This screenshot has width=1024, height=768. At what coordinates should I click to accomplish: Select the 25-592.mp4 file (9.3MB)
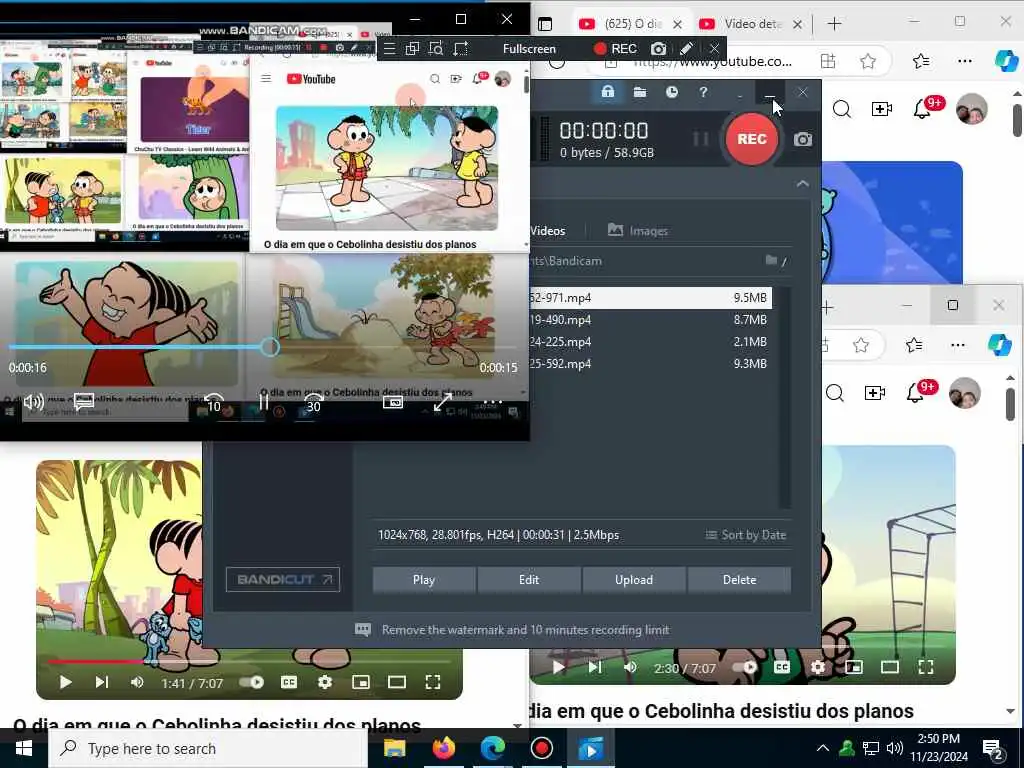[x=651, y=364]
